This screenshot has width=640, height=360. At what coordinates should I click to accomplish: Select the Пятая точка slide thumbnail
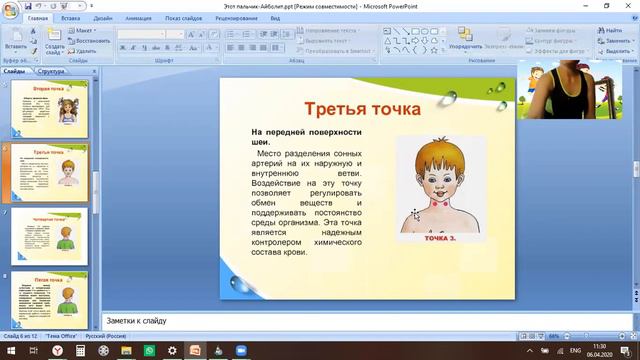click(49, 300)
